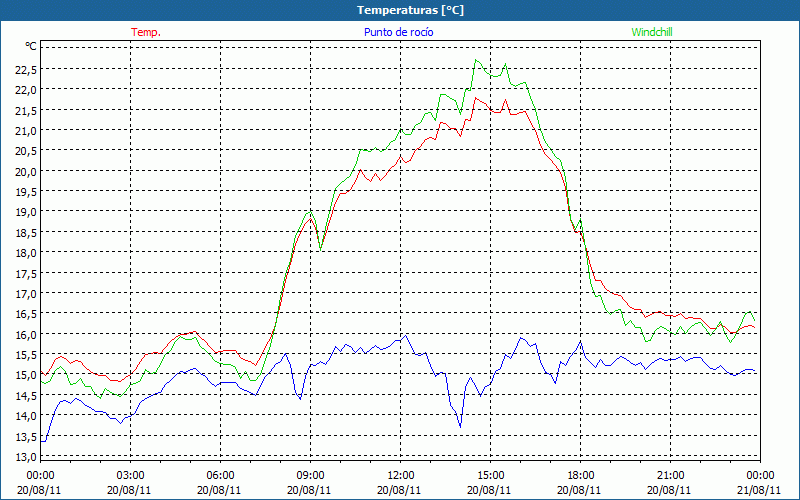This screenshot has height=500, width=800.
Task: Click the 22,0 y-axis value
Action: (26, 90)
